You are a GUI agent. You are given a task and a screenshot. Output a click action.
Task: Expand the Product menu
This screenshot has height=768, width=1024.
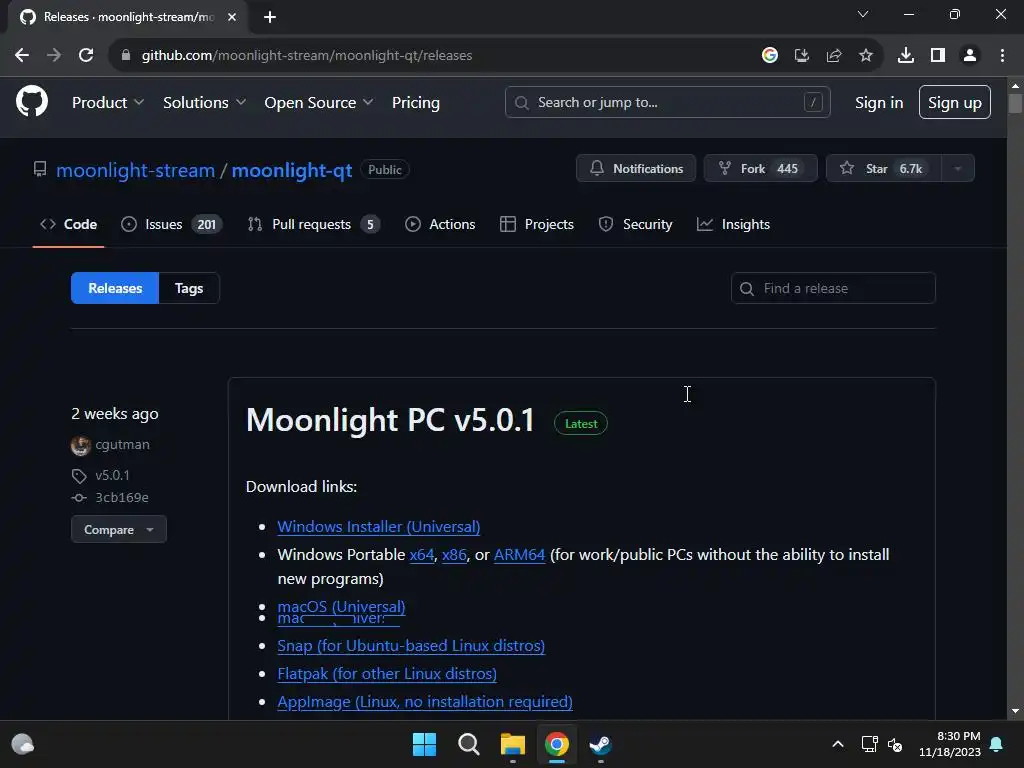[x=108, y=103]
